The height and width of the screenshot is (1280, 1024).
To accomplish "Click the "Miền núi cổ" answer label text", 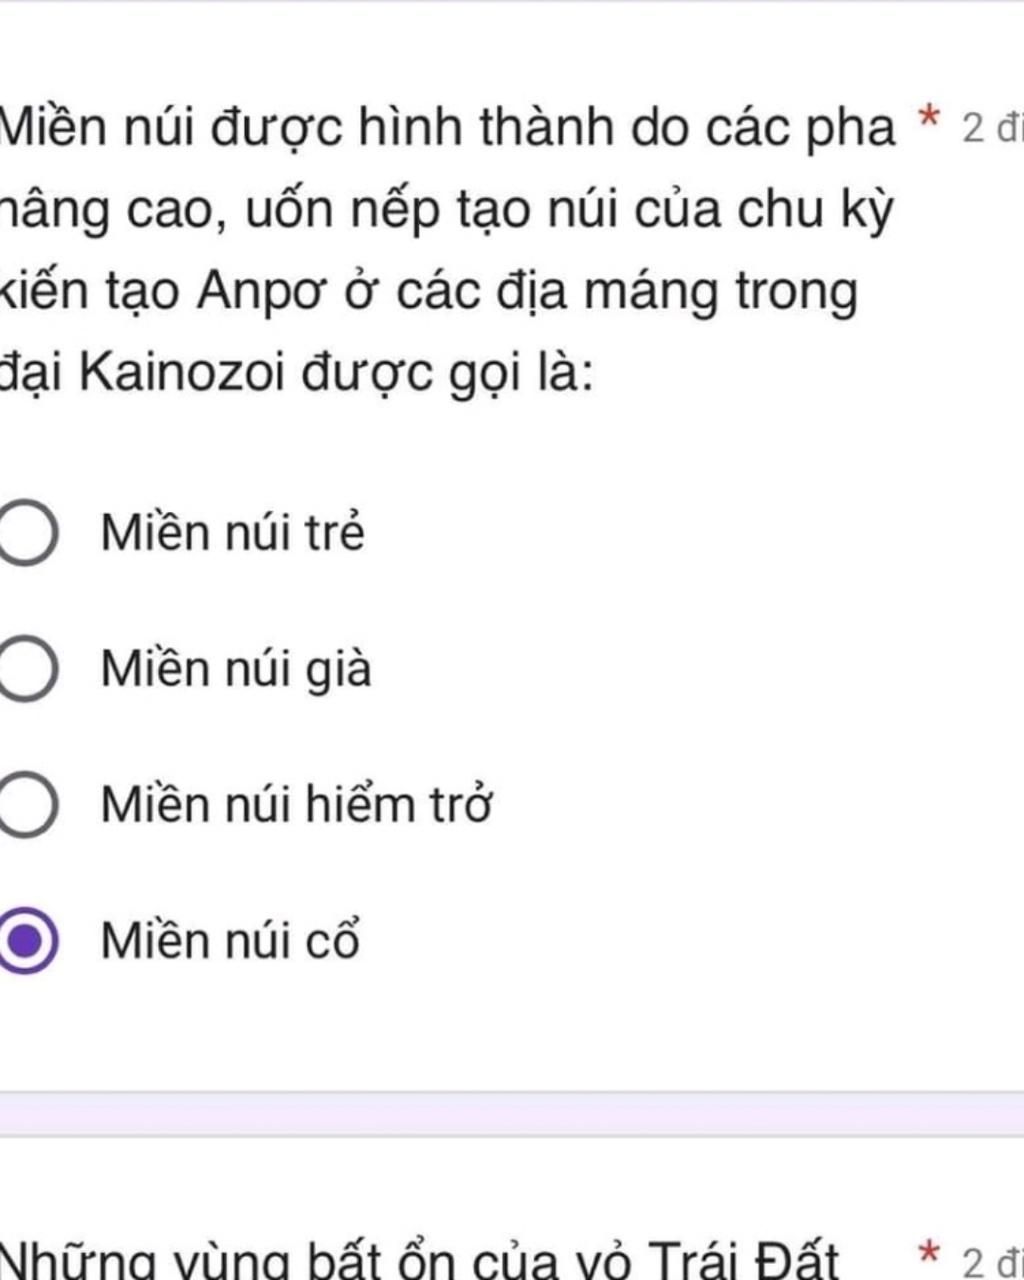I will click(x=230, y=940).
